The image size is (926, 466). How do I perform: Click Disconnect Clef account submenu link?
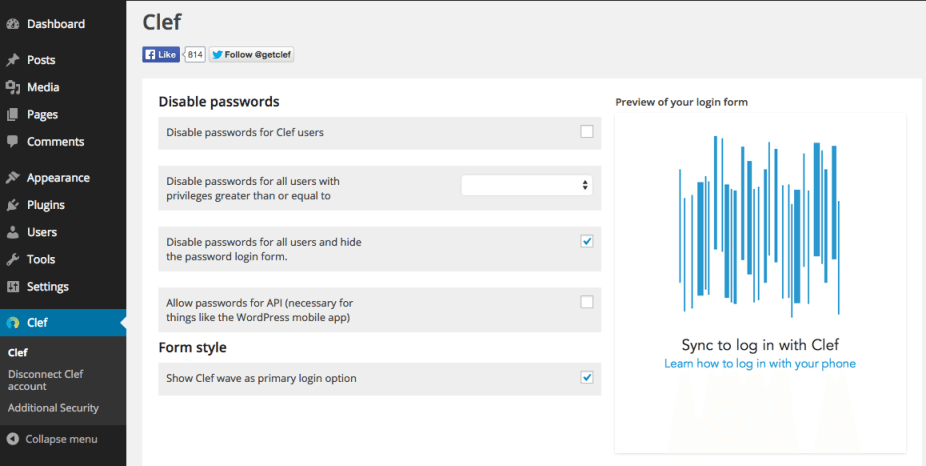point(45,380)
